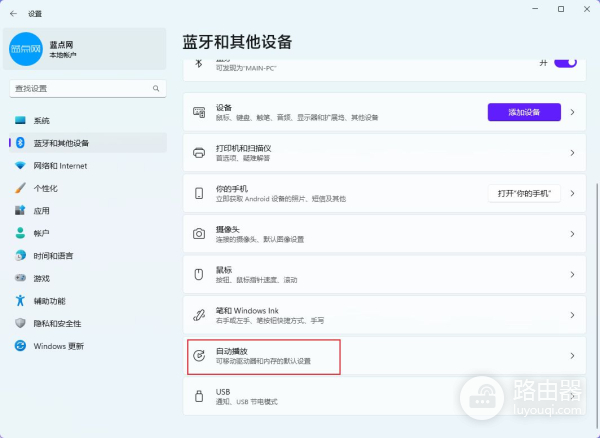Open 隐私和安全性 settings page
Image resolution: width=600 pixels, height=438 pixels.
[88, 323]
